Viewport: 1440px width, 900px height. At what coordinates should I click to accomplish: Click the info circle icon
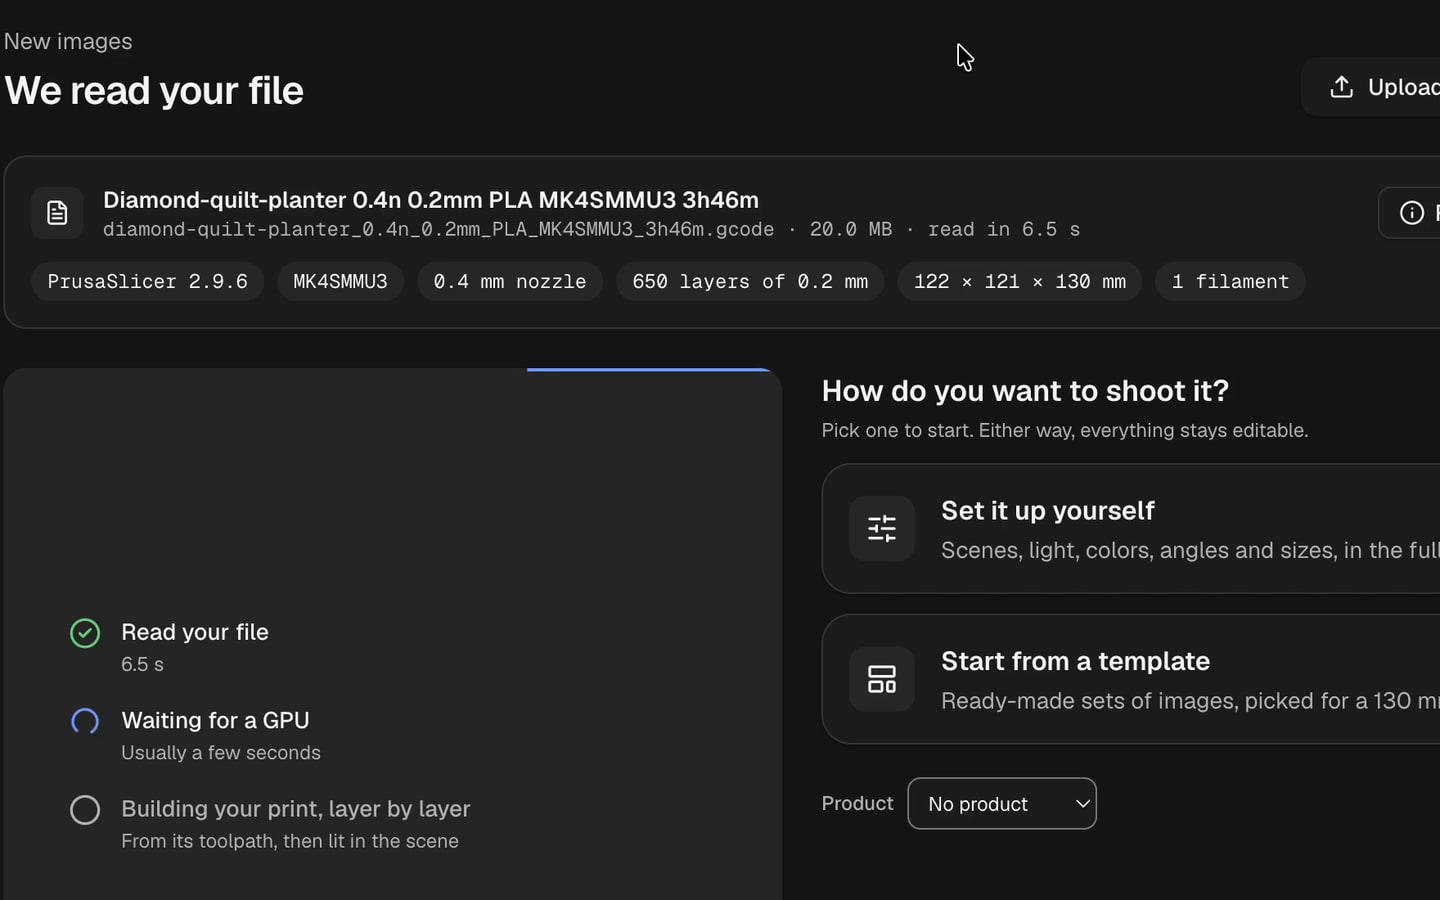[1412, 212]
